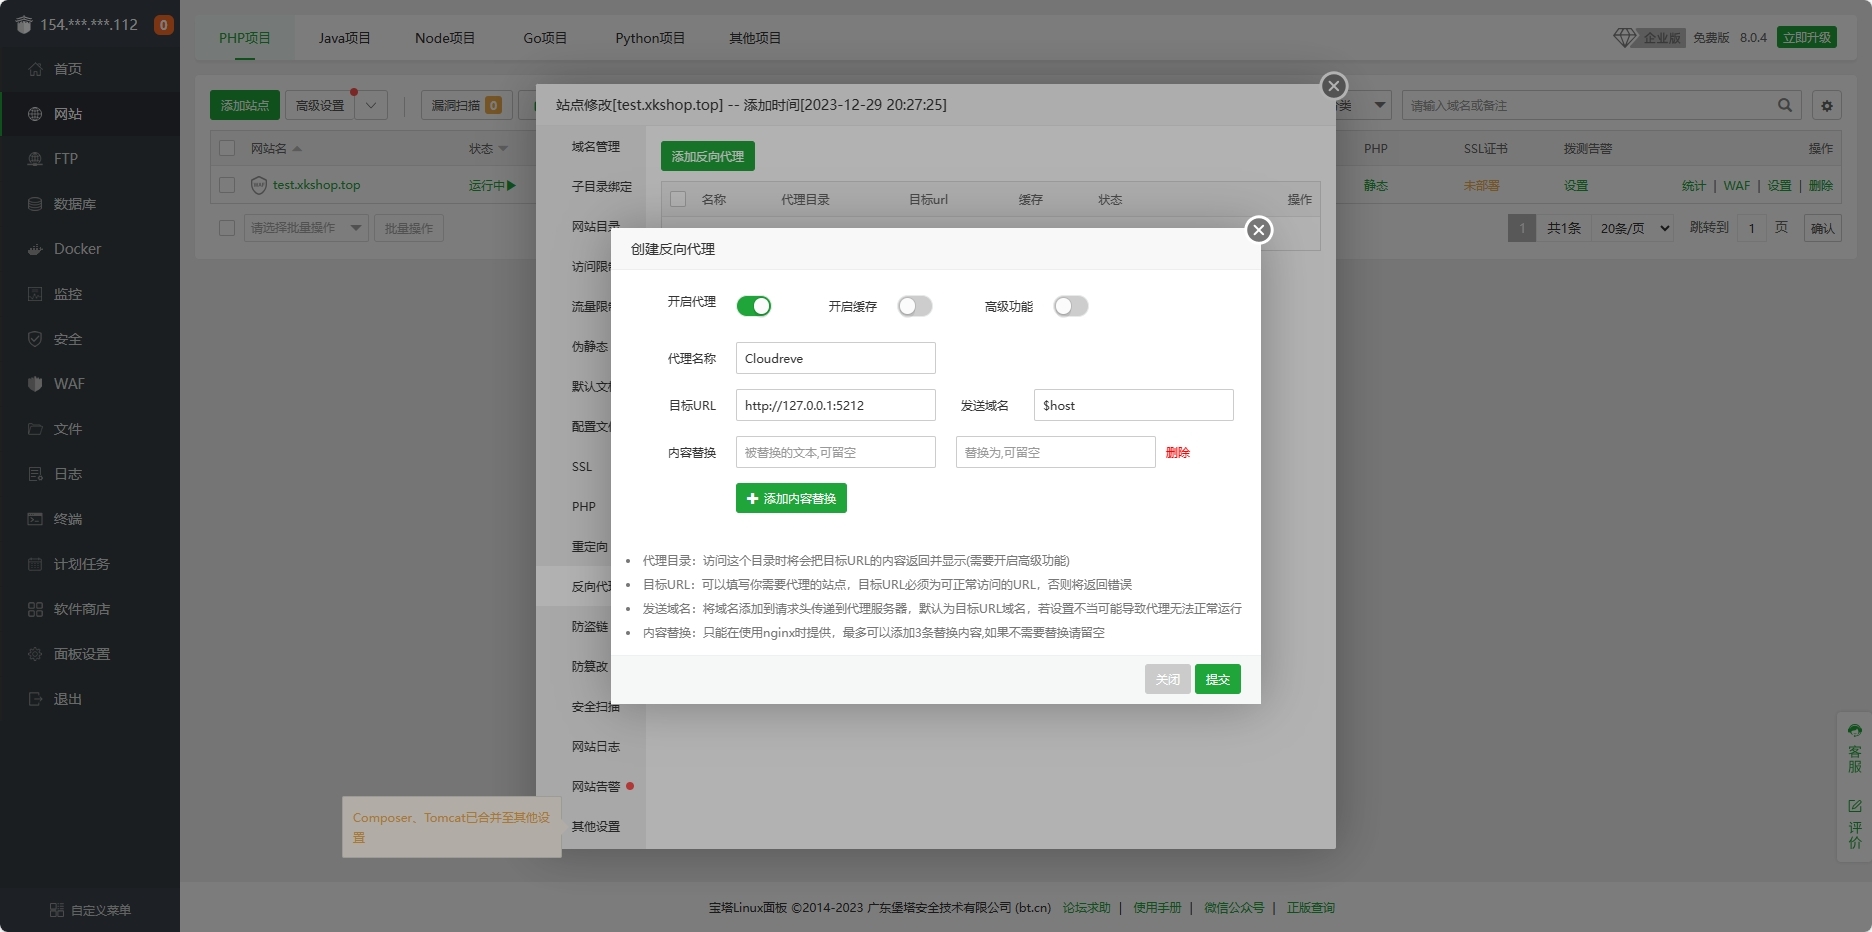This screenshot has height=932, width=1872.
Task: Click the search magnifier icon
Action: click(1785, 105)
